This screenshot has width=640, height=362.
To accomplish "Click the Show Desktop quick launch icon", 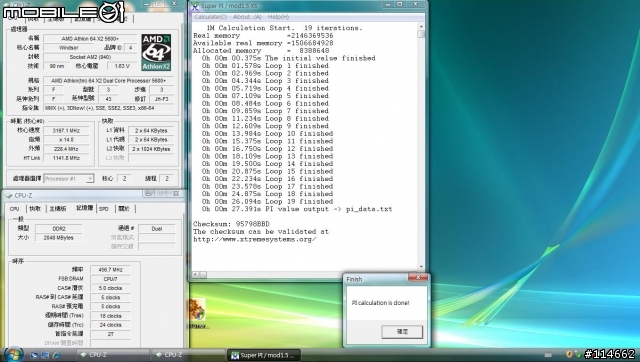I will point(34,355).
